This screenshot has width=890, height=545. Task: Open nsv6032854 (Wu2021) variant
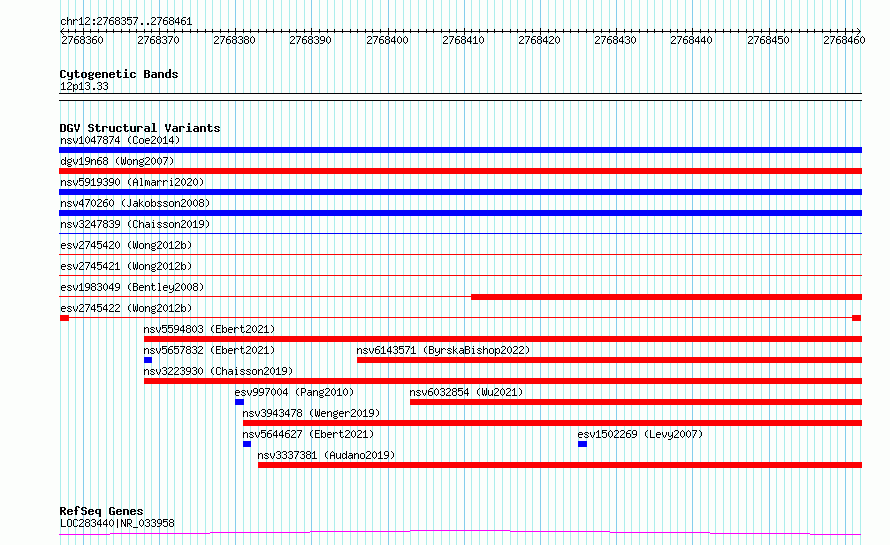click(466, 392)
